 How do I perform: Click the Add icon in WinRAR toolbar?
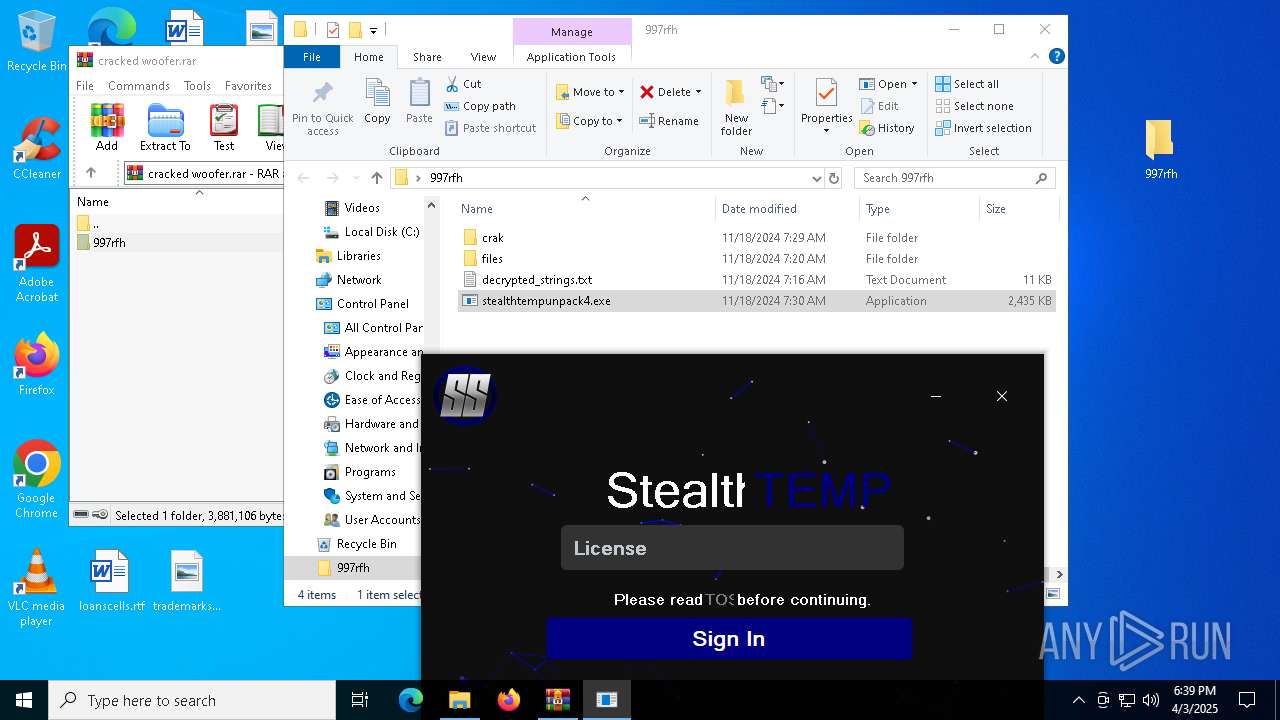coord(107,127)
